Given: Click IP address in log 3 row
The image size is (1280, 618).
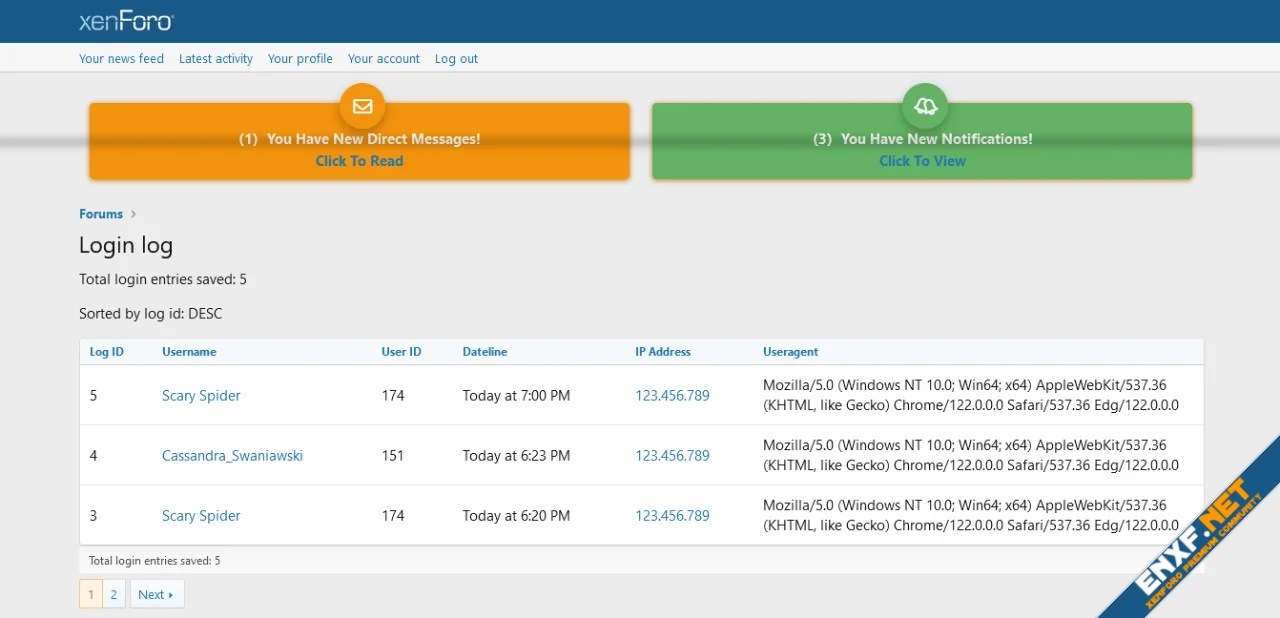Looking at the screenshot, I should (672, 516).
